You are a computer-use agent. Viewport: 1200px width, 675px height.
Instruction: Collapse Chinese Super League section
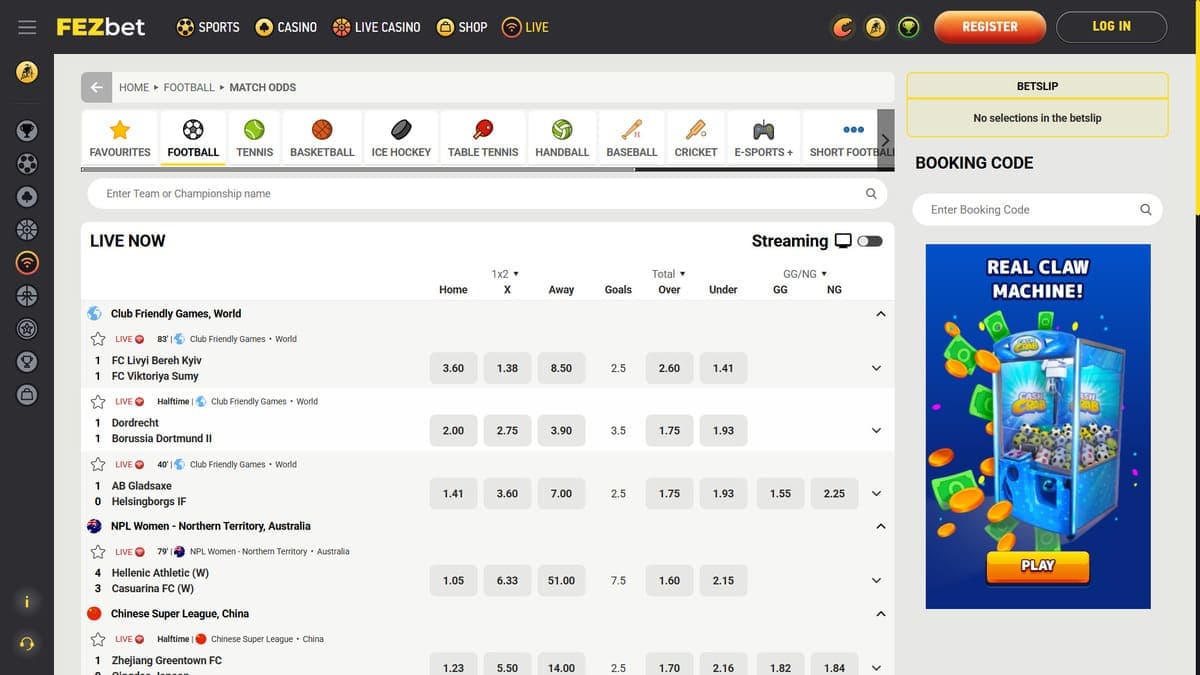point(880,614)
